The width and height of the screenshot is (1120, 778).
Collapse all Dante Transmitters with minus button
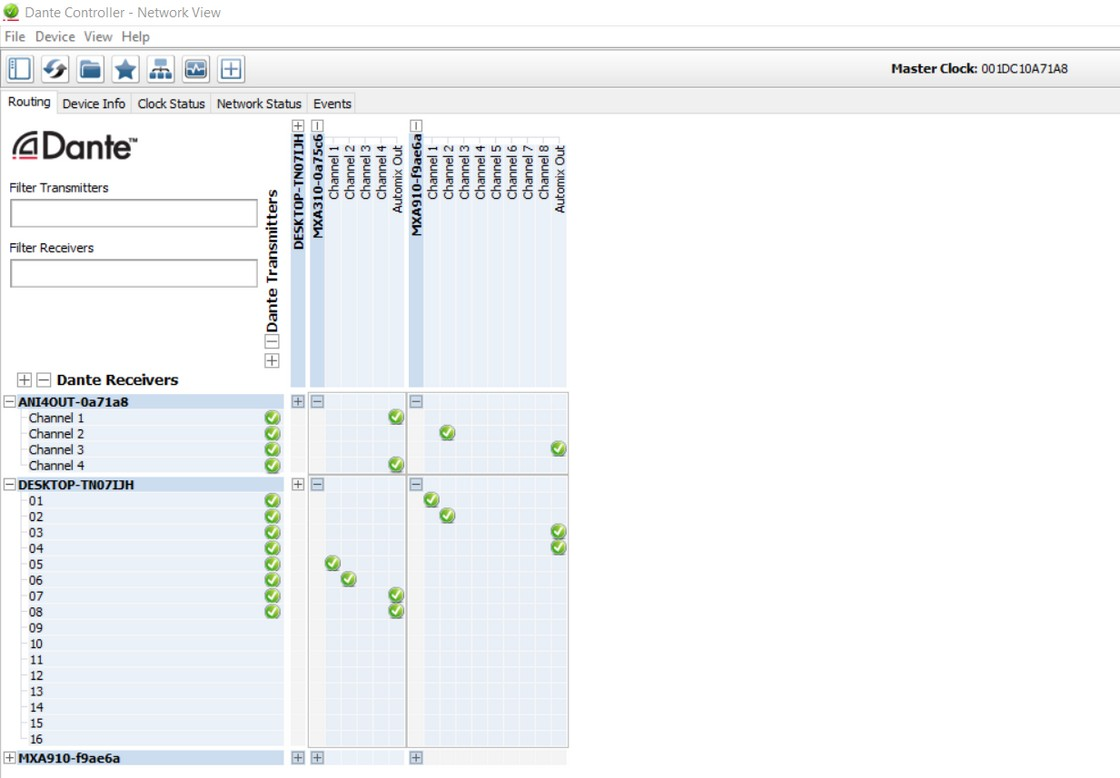pos(272,341)
